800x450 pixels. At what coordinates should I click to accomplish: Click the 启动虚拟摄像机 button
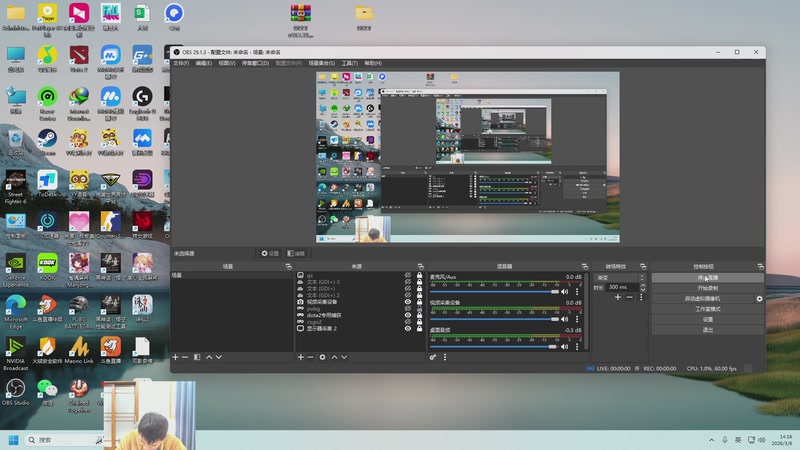pyautogui.click(x=703, y=299)
